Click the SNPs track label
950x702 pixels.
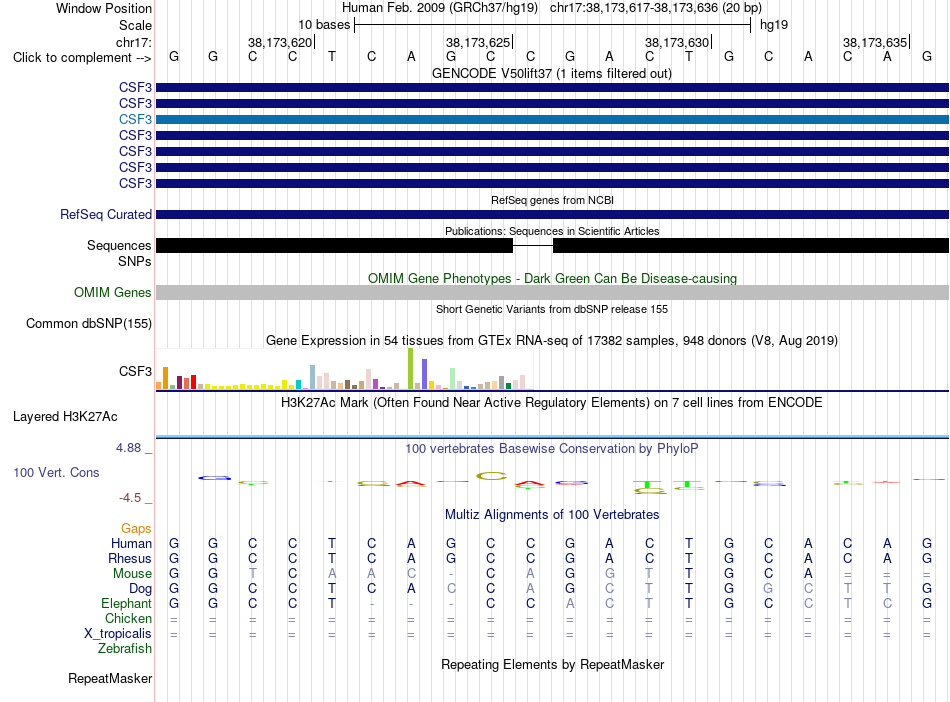pyautogui.click(x=135, y=261)
